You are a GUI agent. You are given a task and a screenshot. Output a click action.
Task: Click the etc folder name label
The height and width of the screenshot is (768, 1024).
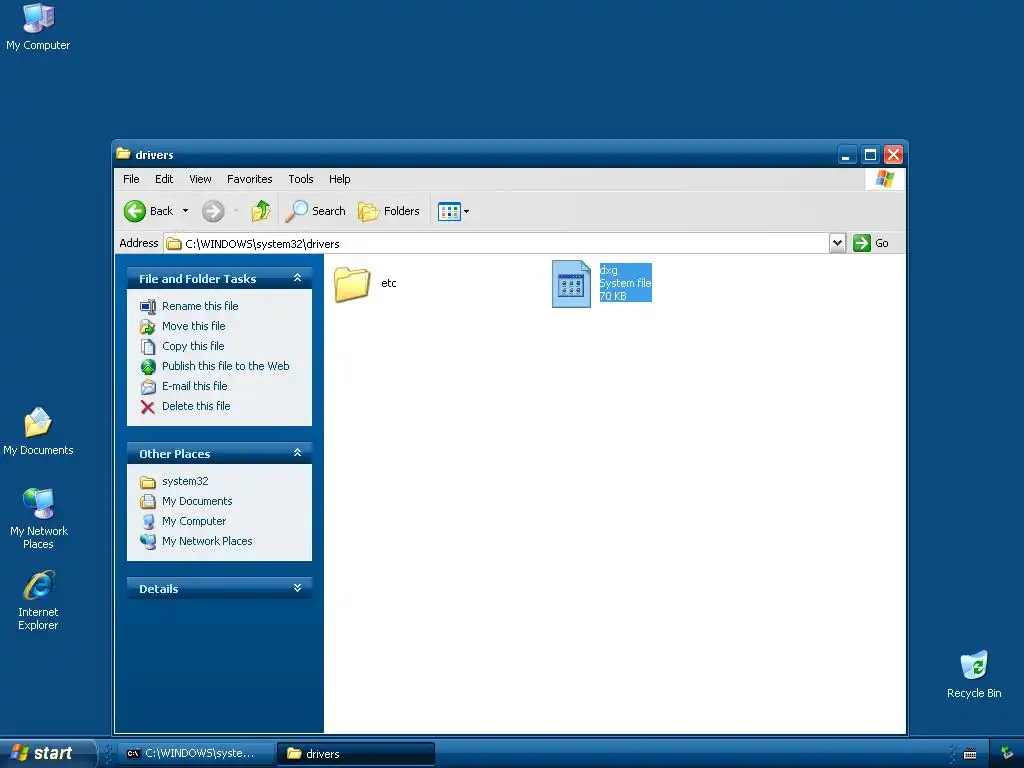[389, 283]
